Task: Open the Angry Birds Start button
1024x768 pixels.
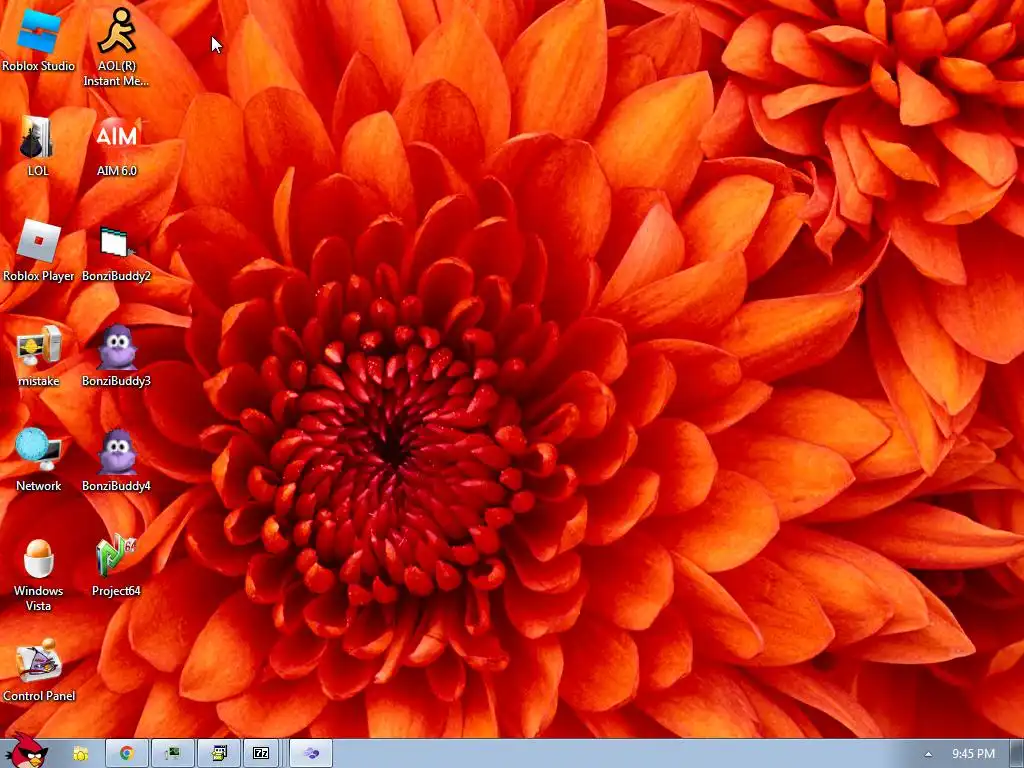Action: 25,751
